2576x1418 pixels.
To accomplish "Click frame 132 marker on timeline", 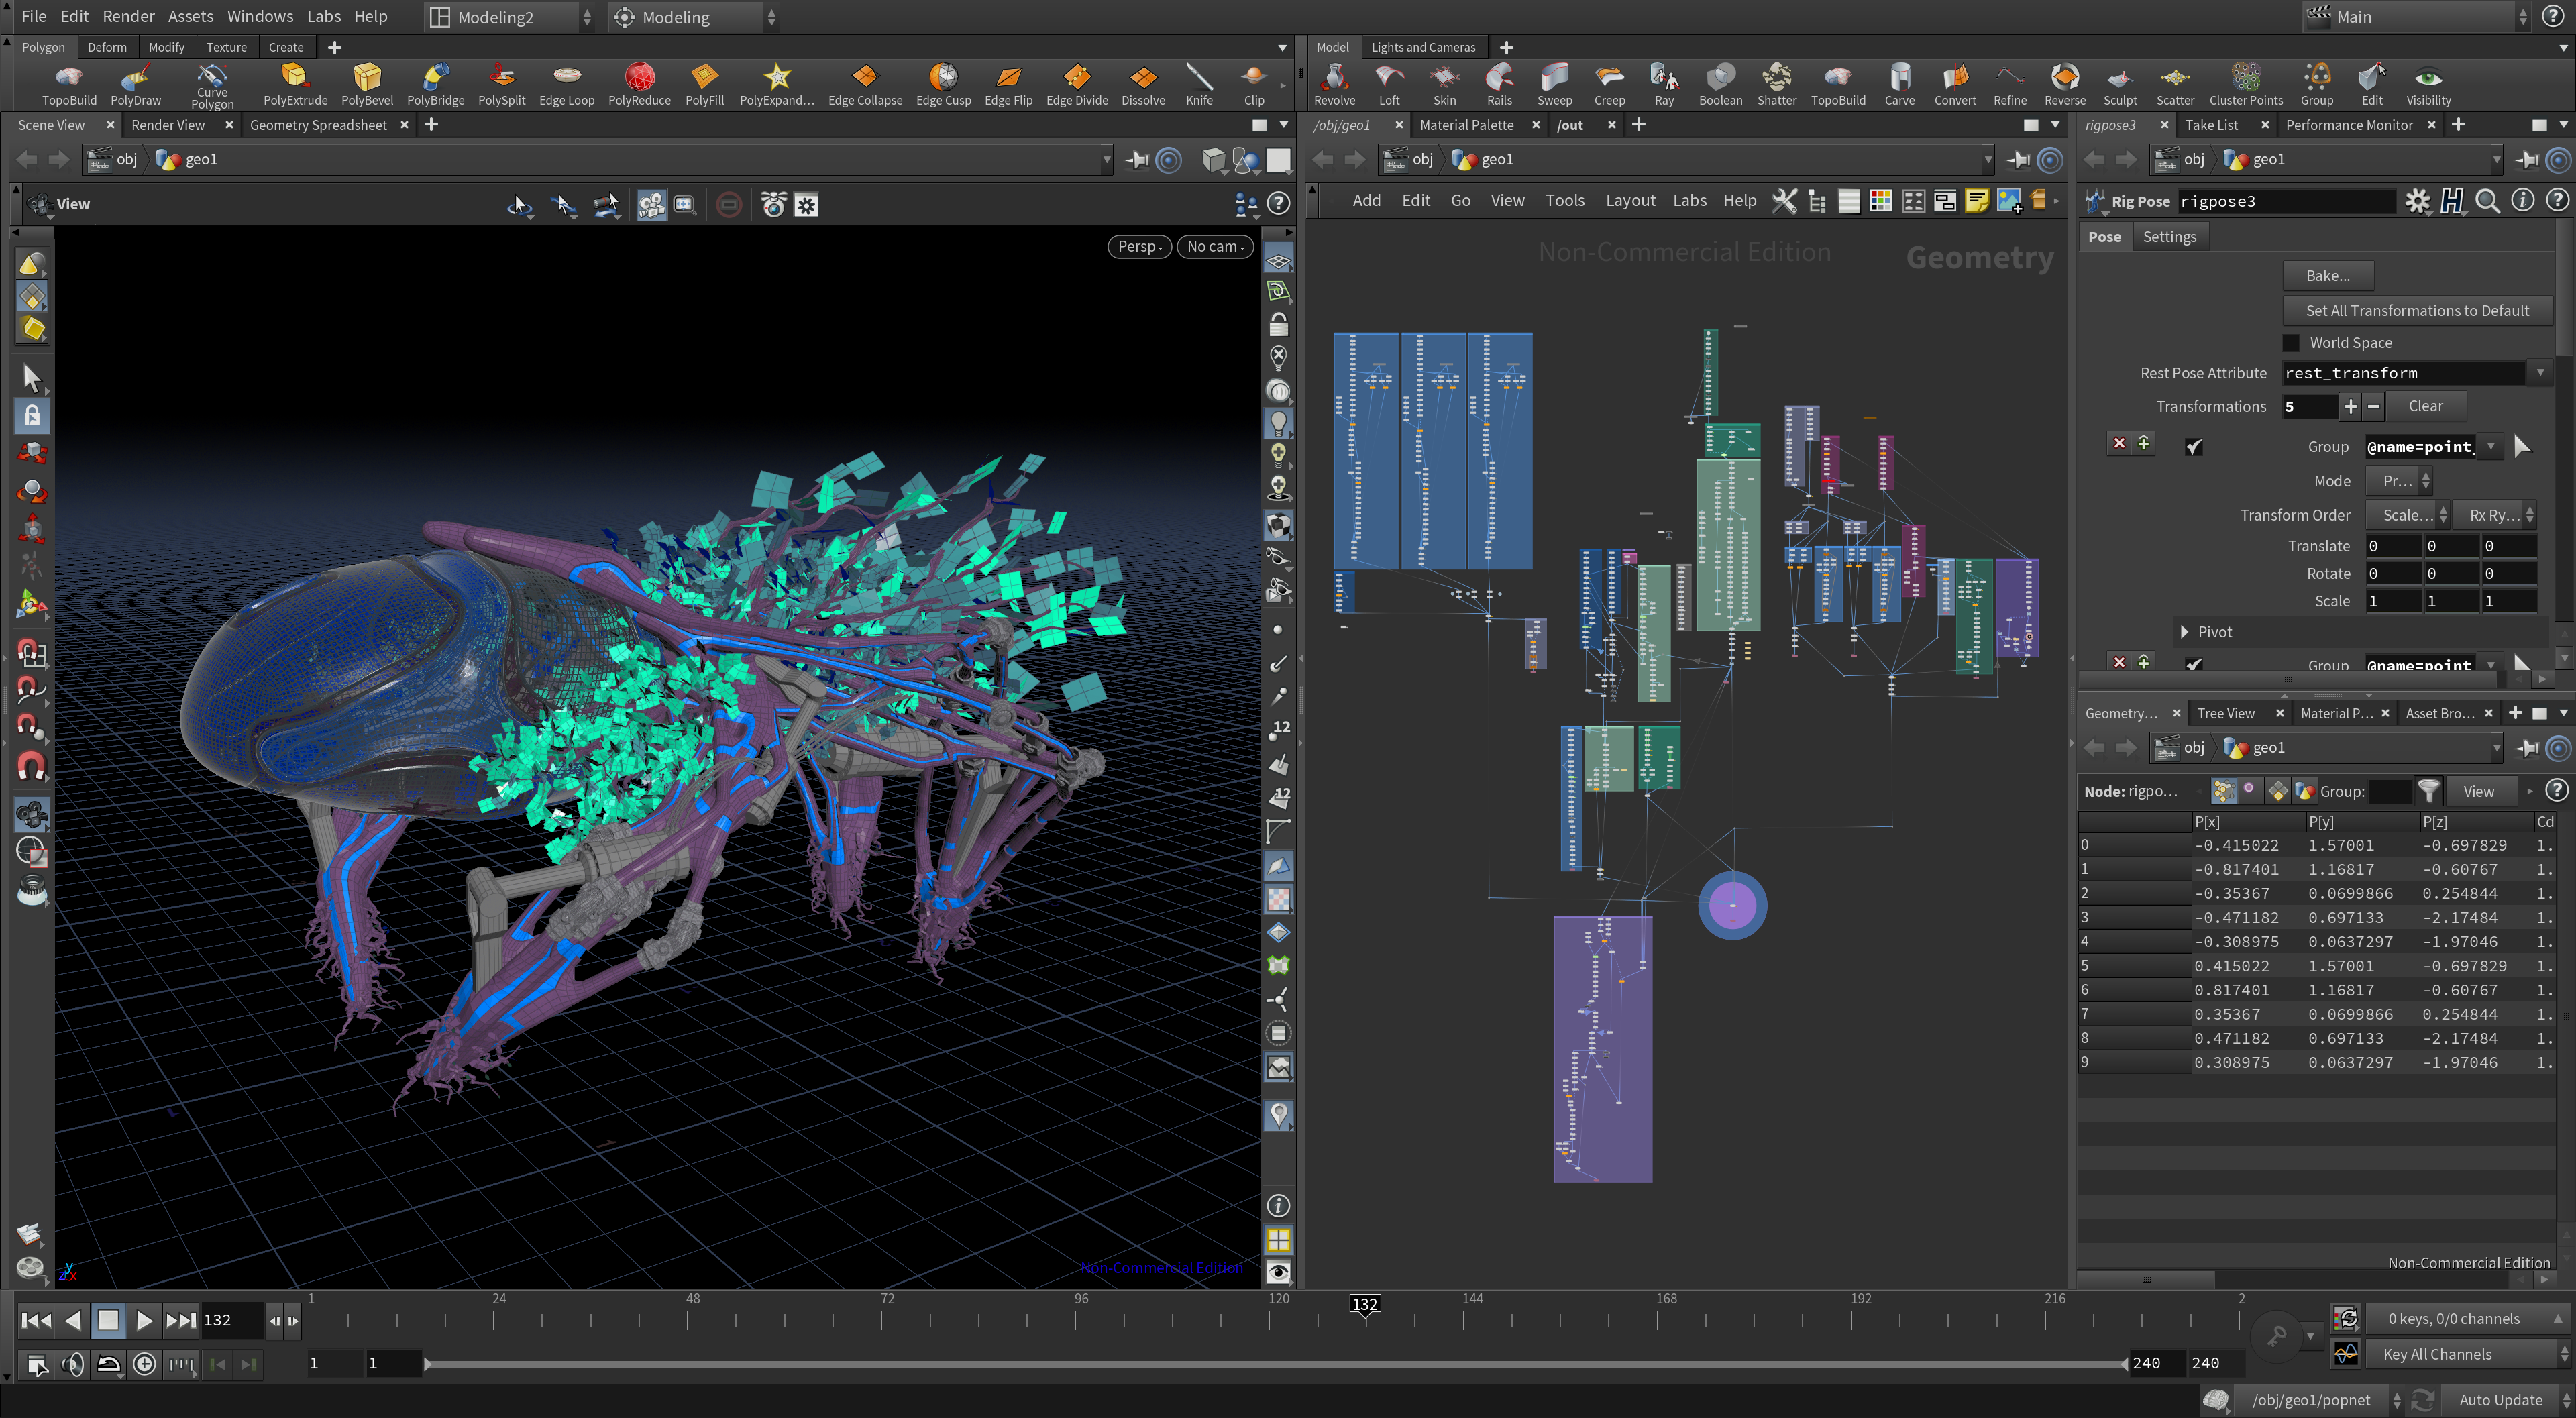I will click(x=1364, y=1304).
